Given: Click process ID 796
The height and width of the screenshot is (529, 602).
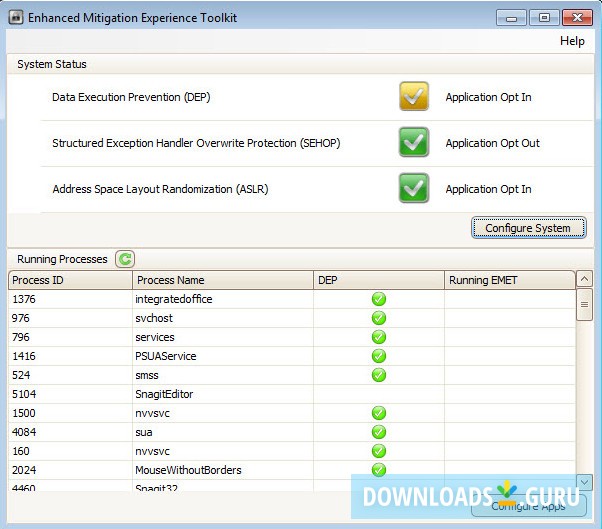Looking at the screenshot, I should pyautogui.click(x=21, y=337).
